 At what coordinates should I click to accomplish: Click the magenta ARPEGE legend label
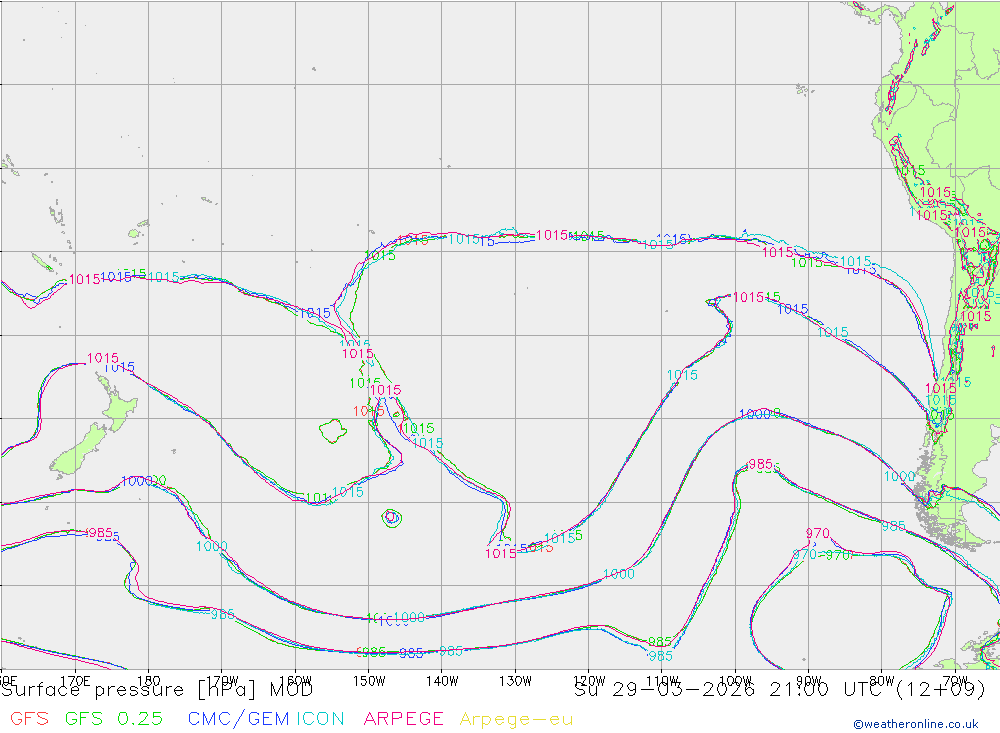[403, 718]
